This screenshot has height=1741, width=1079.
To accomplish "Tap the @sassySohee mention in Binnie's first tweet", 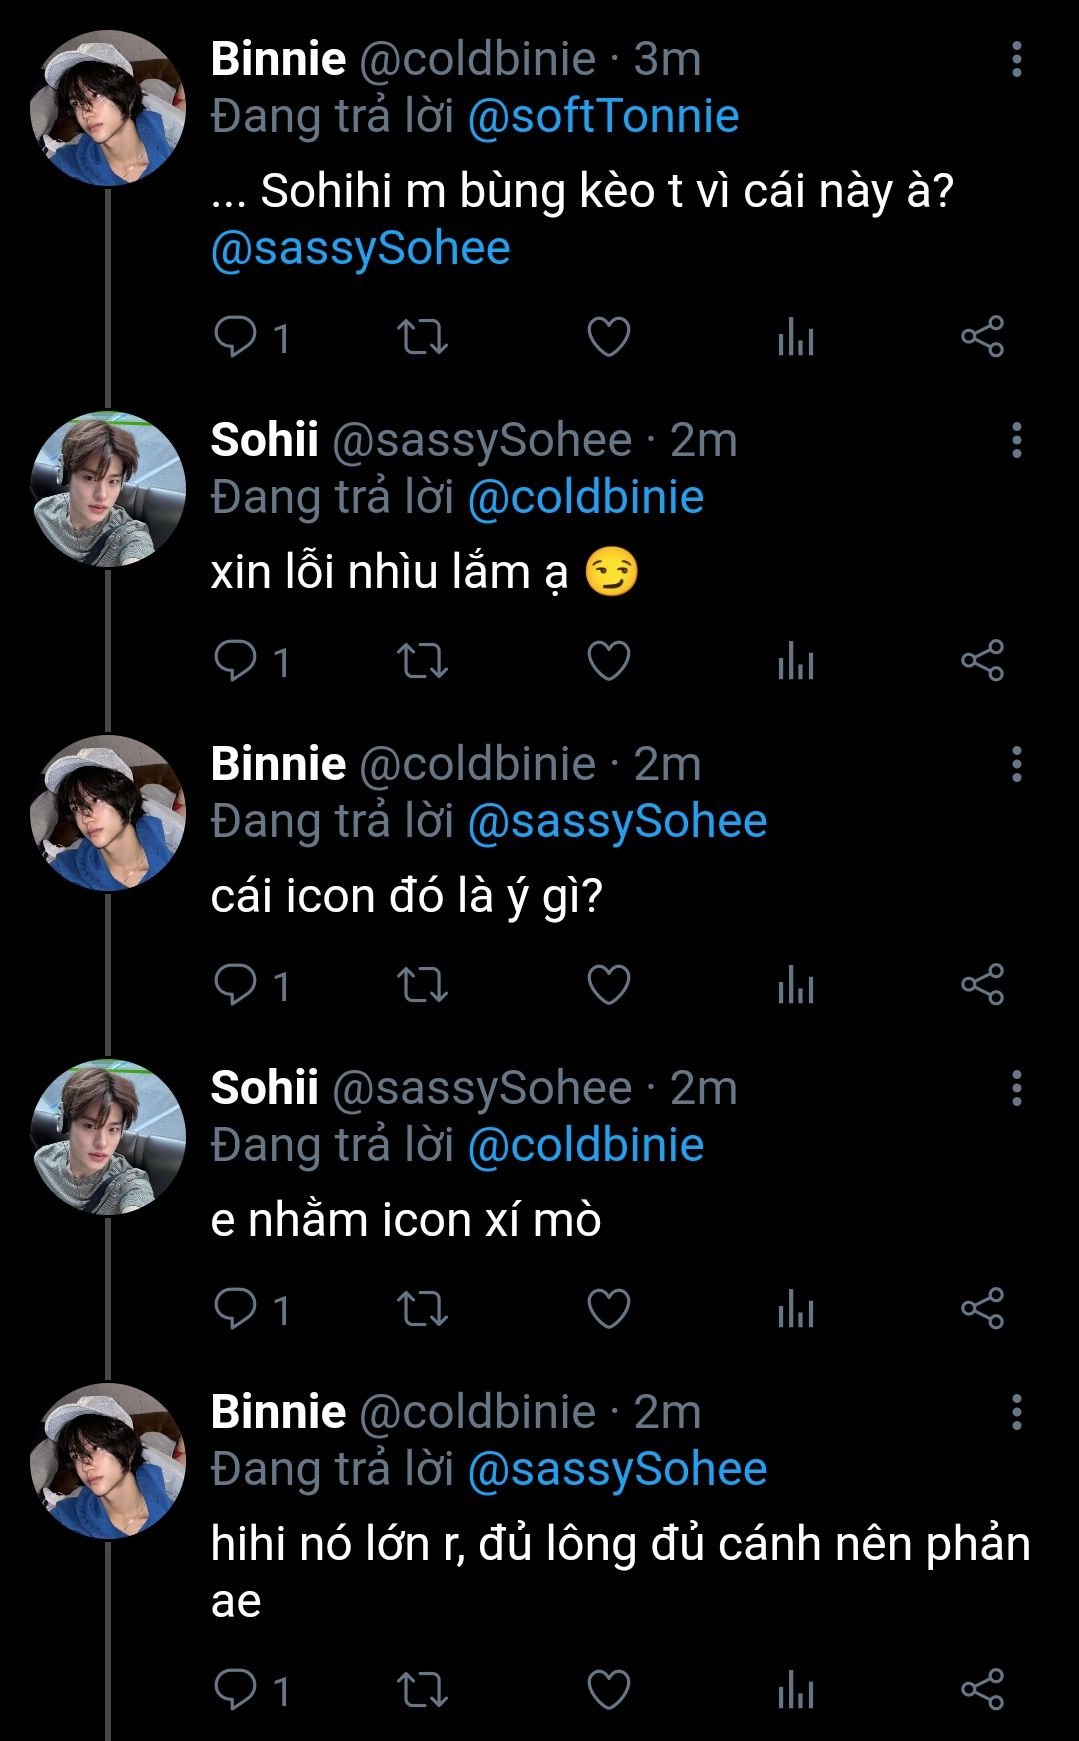I will click(360, 249).
